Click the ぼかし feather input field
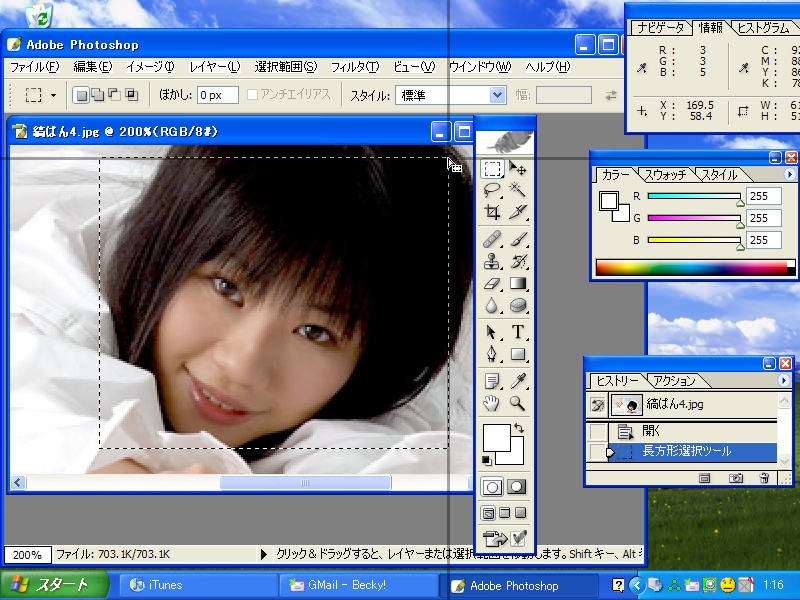Image resolution: width=800 pixels, height=600 pixels. [218, 95]
